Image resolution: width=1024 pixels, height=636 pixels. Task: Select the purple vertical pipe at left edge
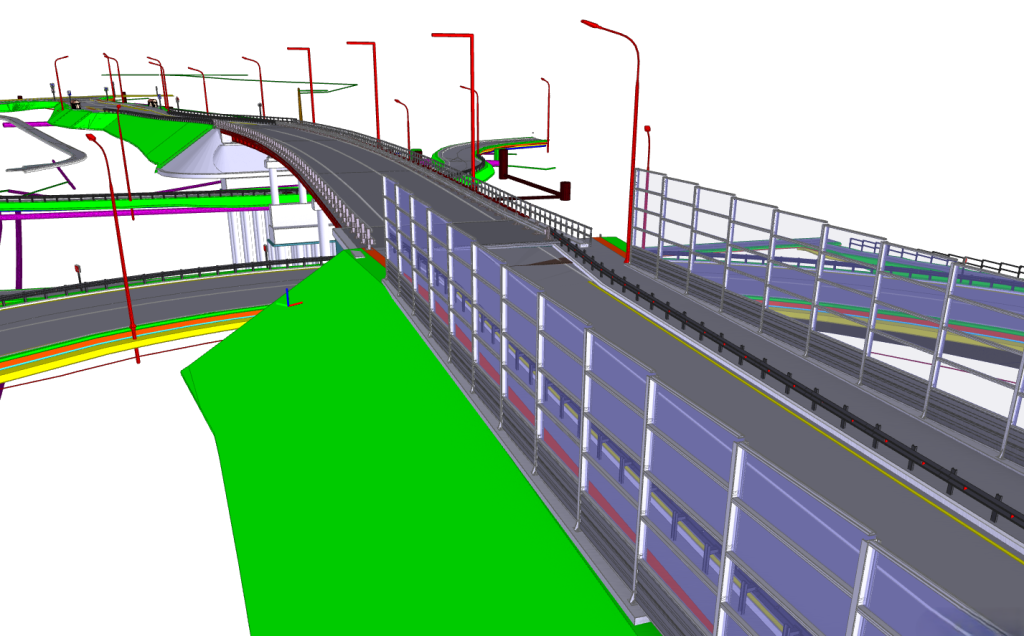click(x=18, y=250)
